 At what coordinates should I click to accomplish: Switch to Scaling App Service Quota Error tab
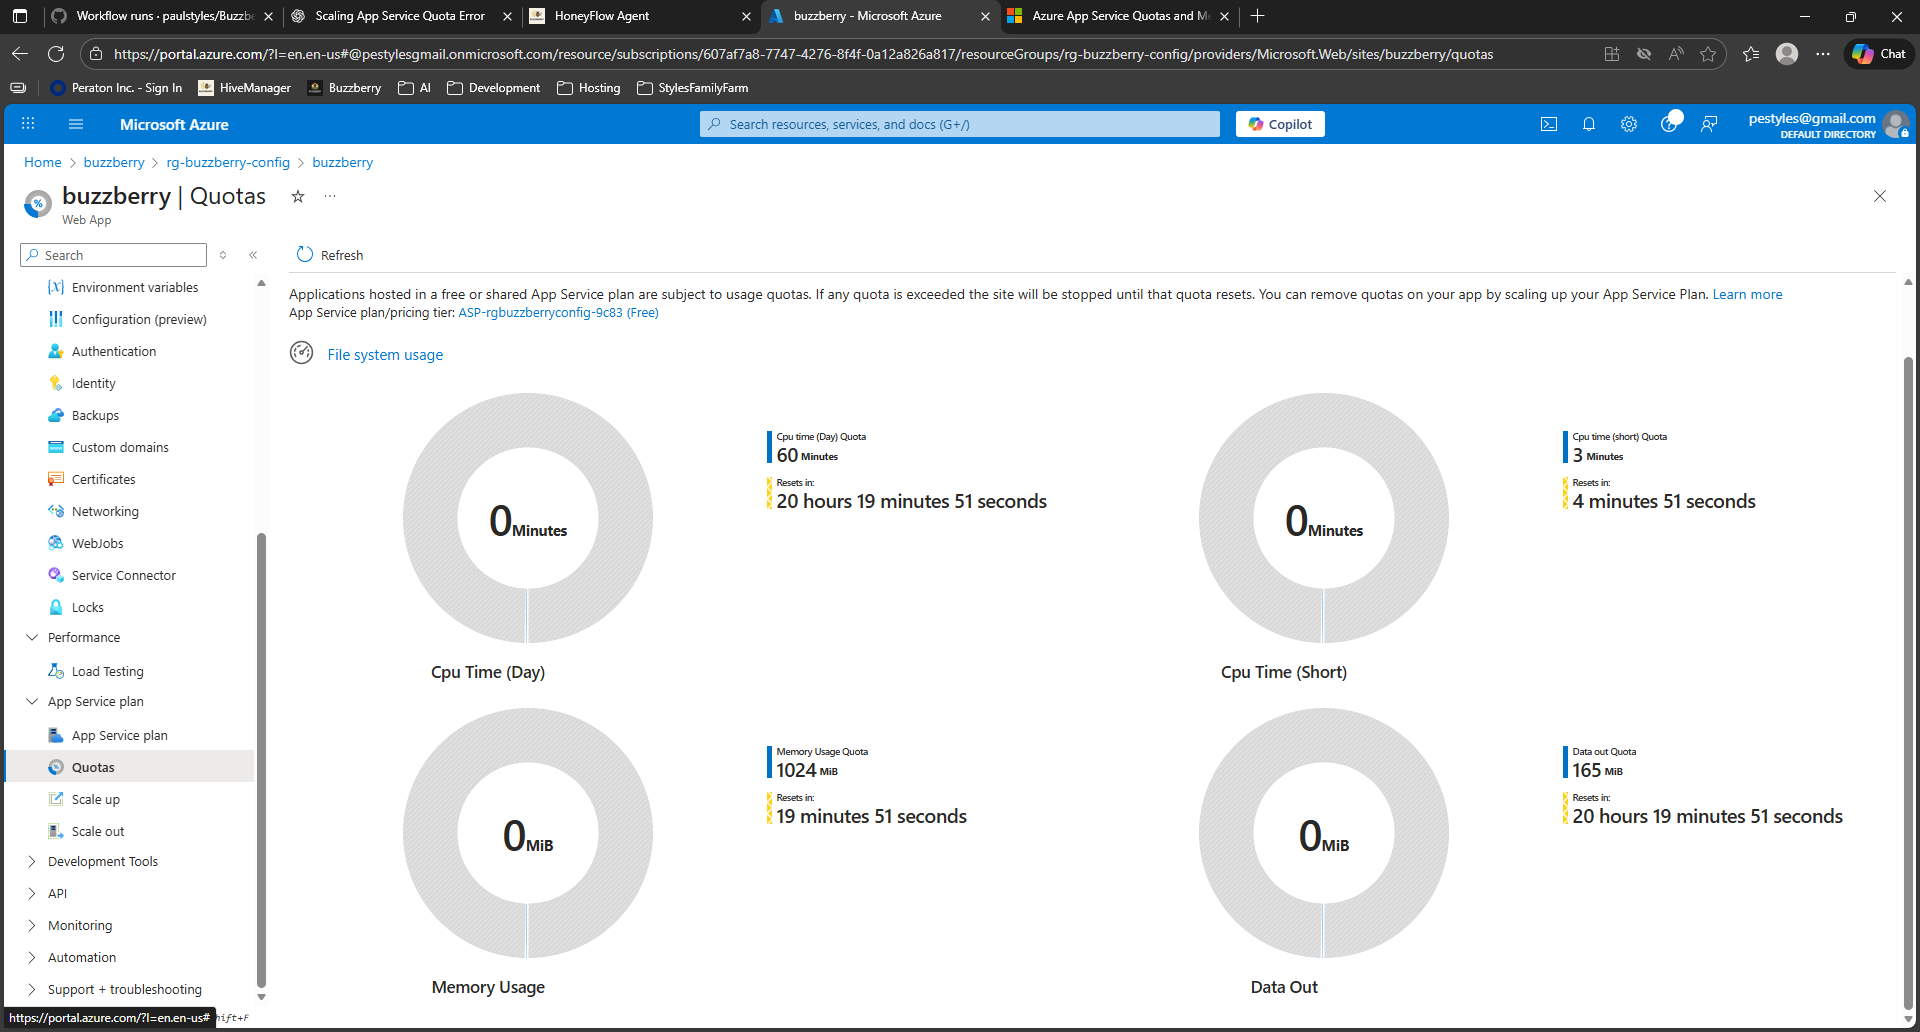pos(400,16)
